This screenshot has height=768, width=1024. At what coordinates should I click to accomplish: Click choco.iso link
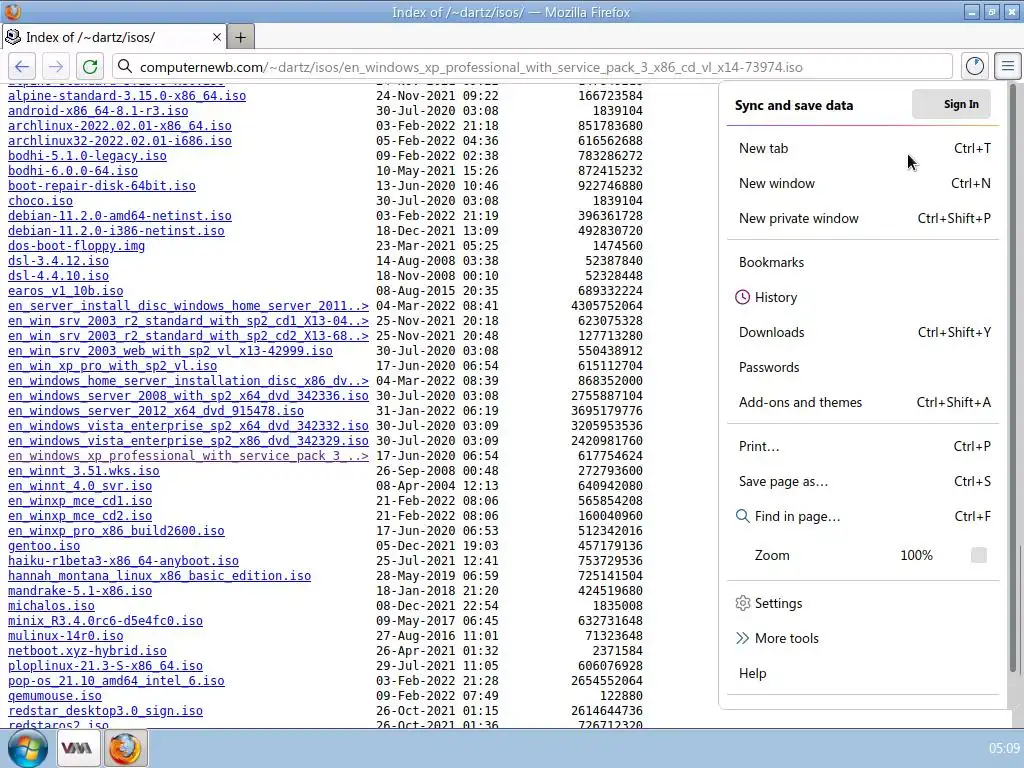pyautogui.click(x=40, y=201)
